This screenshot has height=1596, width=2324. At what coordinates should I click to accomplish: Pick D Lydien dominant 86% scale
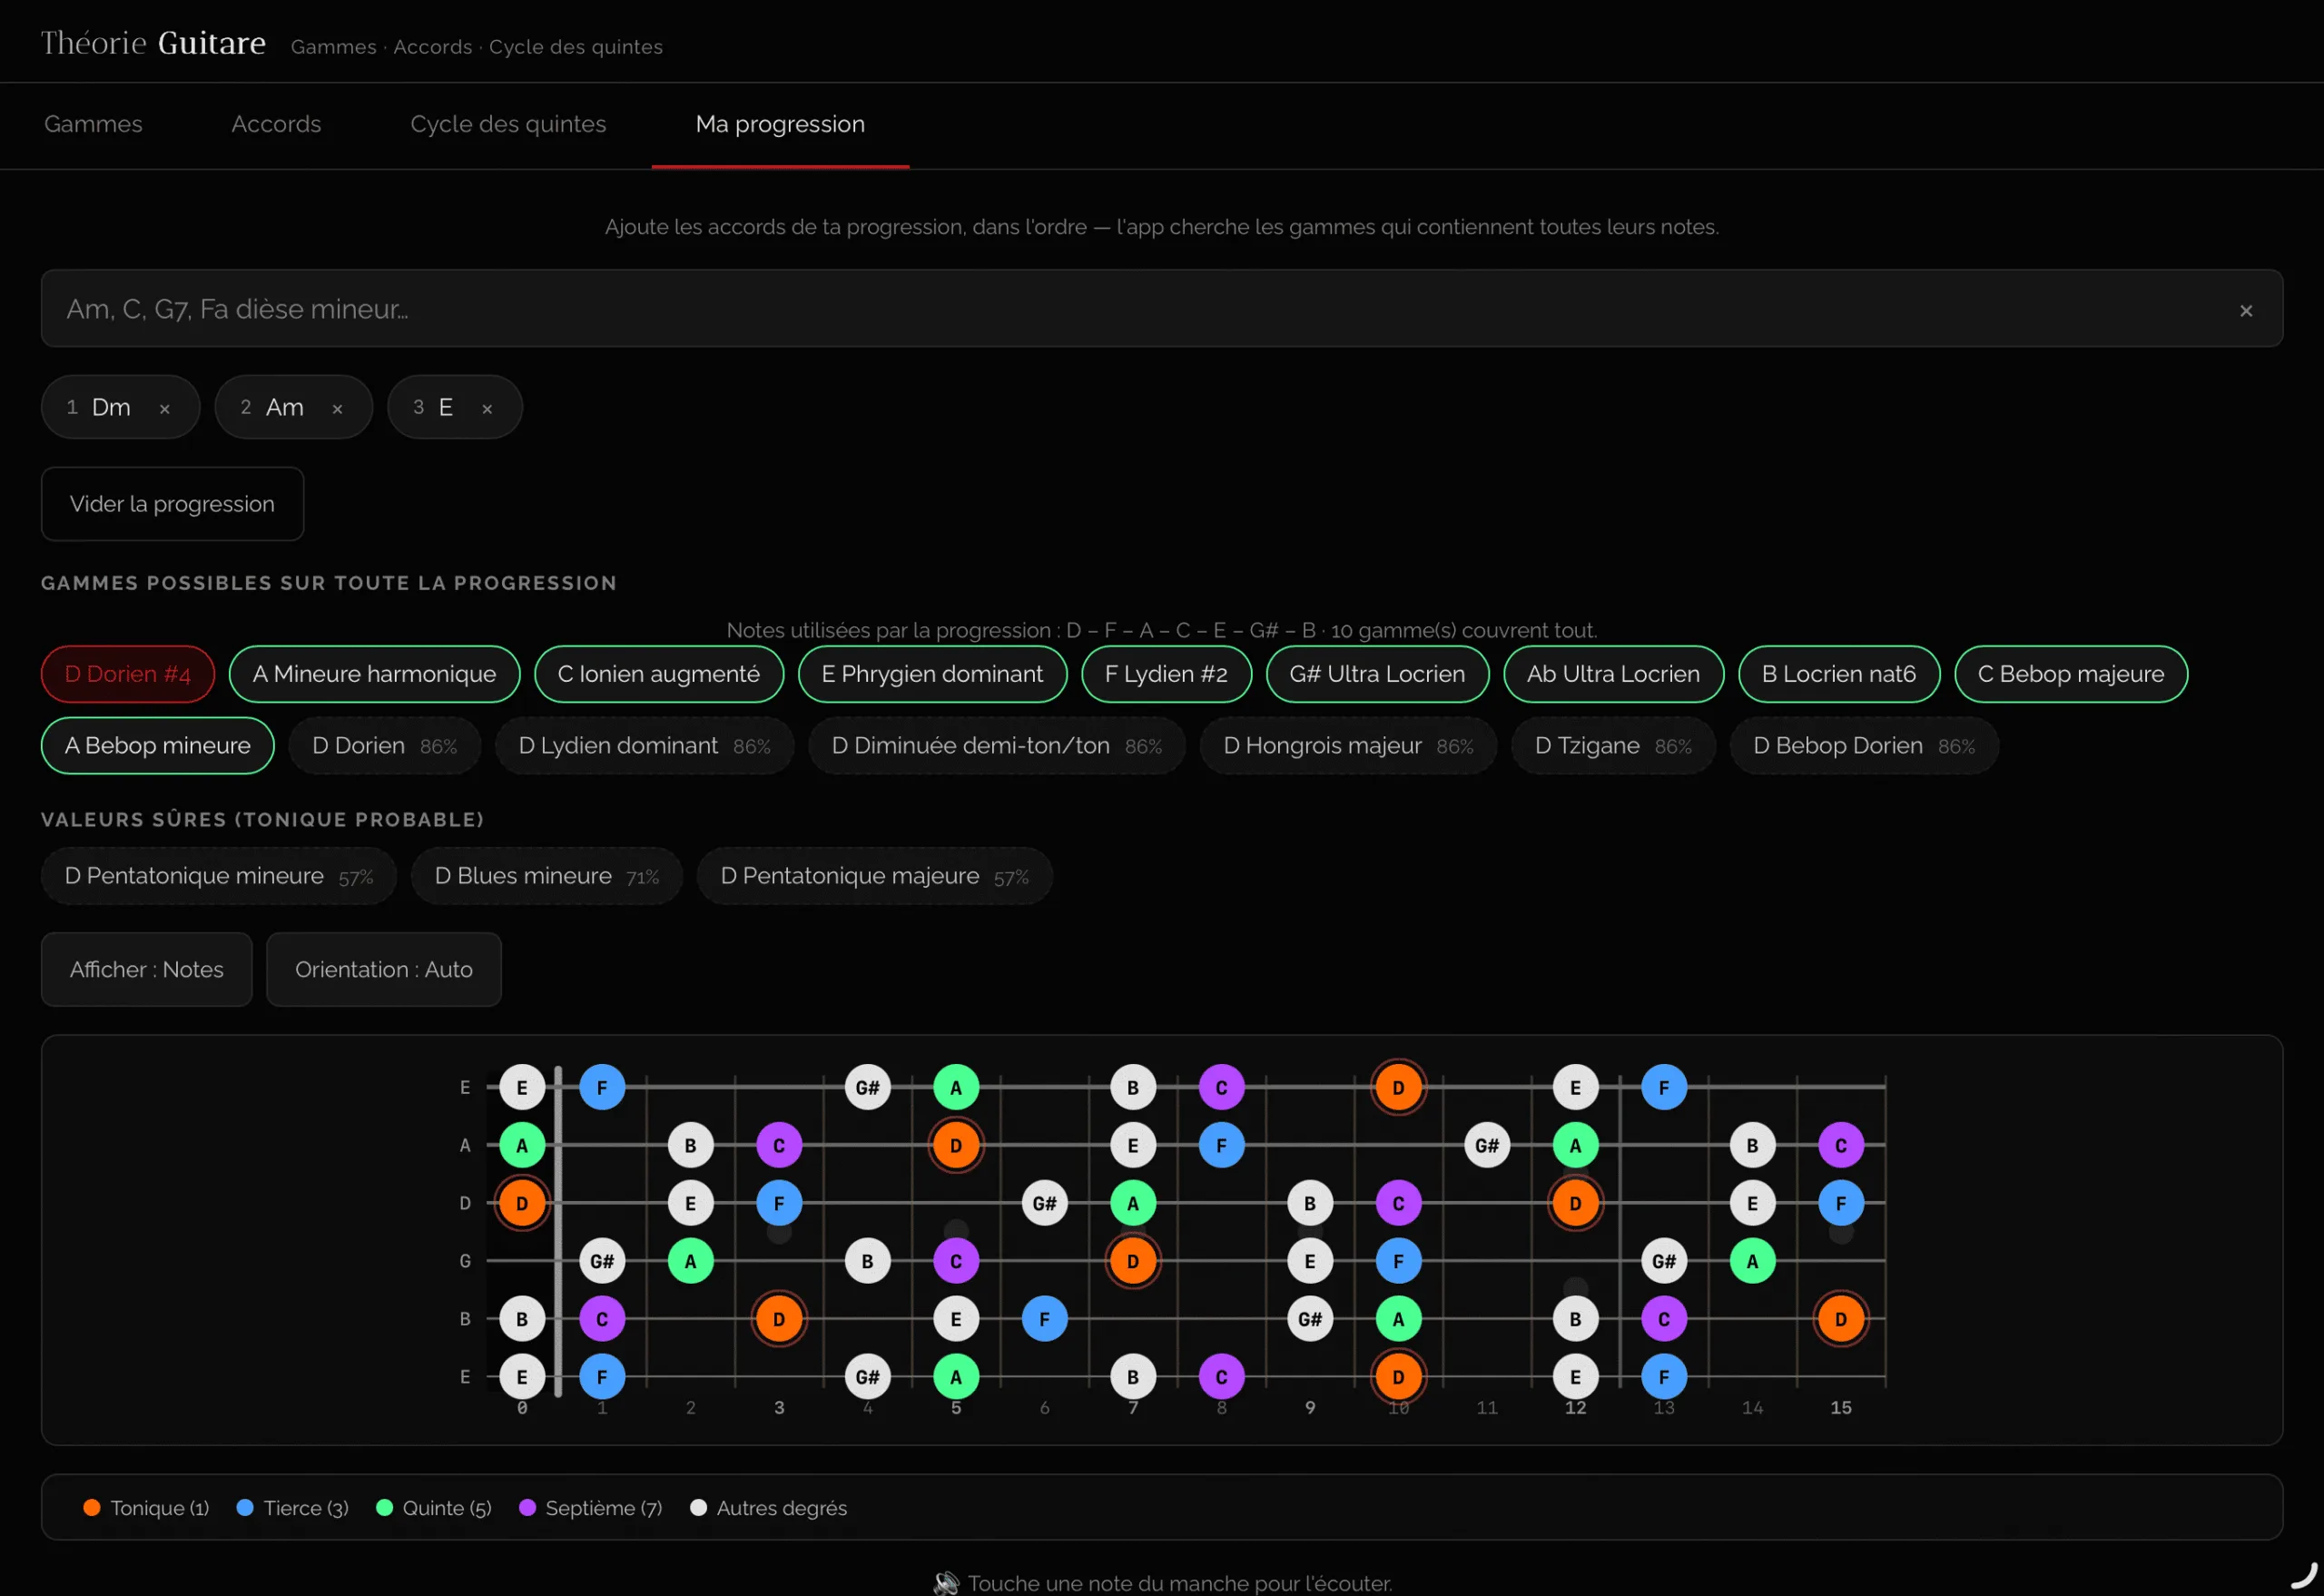point(644,746)
